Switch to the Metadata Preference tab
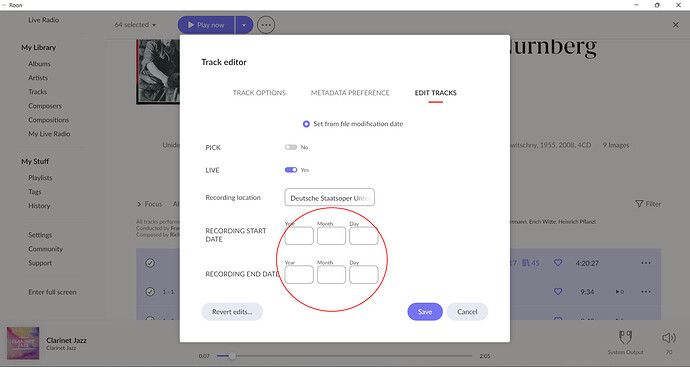 (x=350, y=93)
